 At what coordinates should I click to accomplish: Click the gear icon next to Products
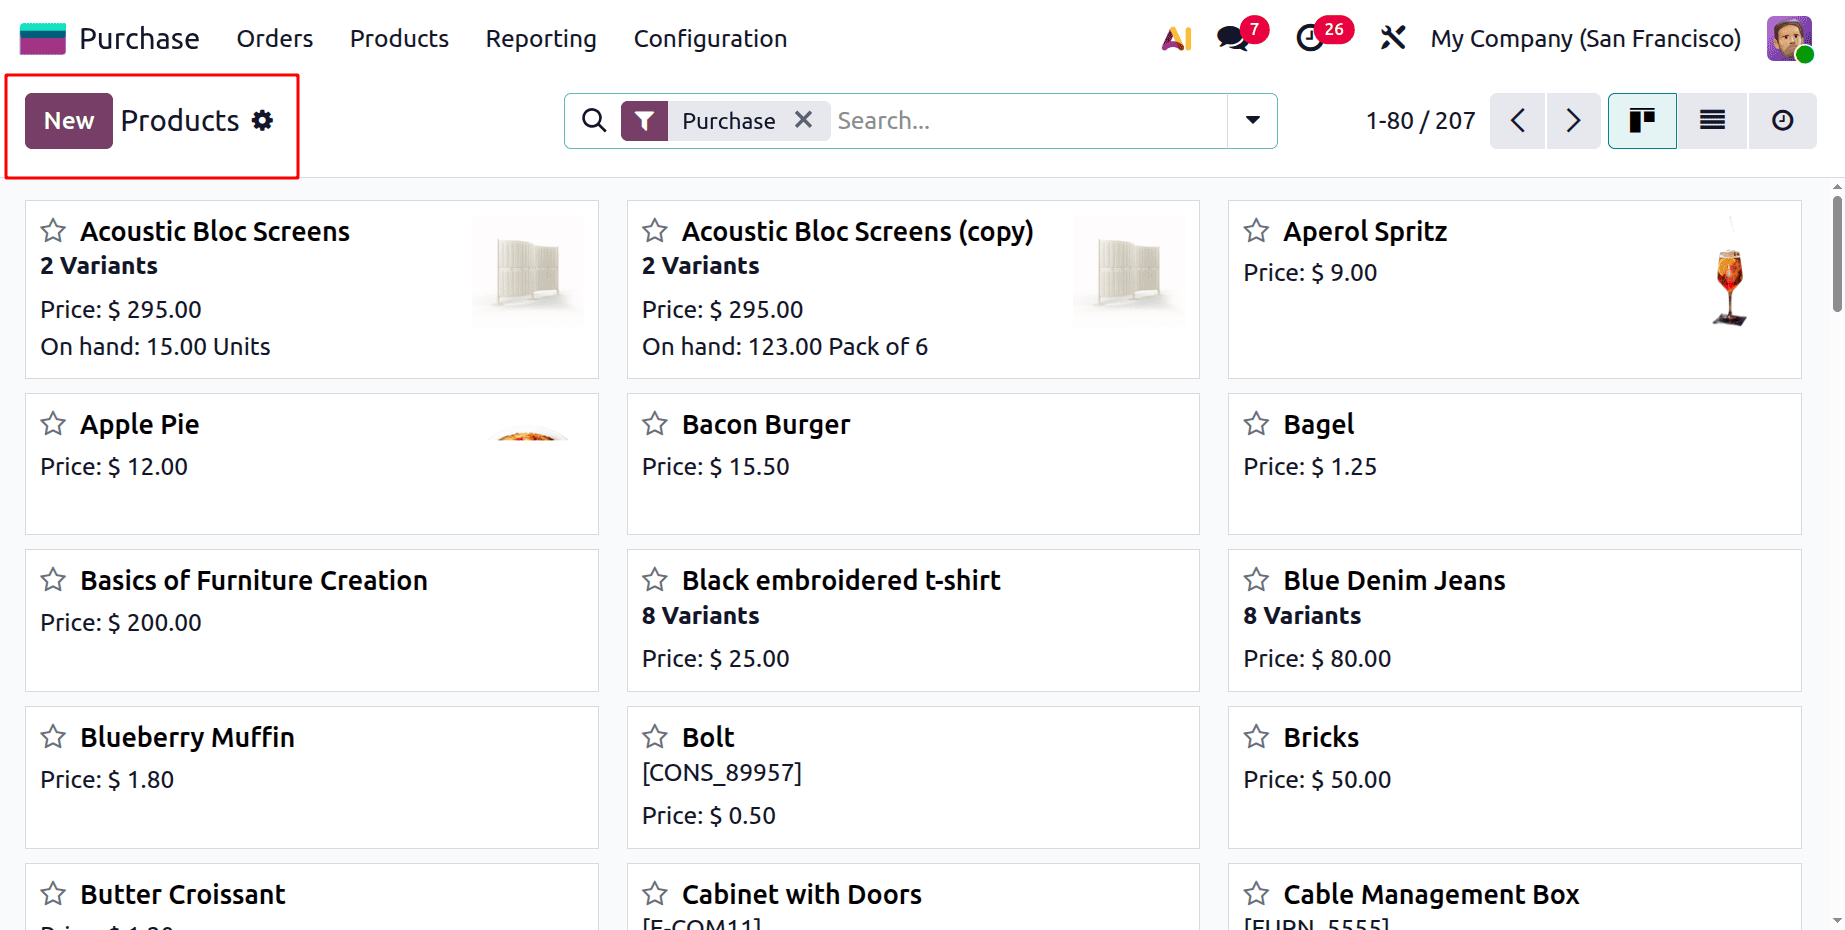click(x=262, y=120)
